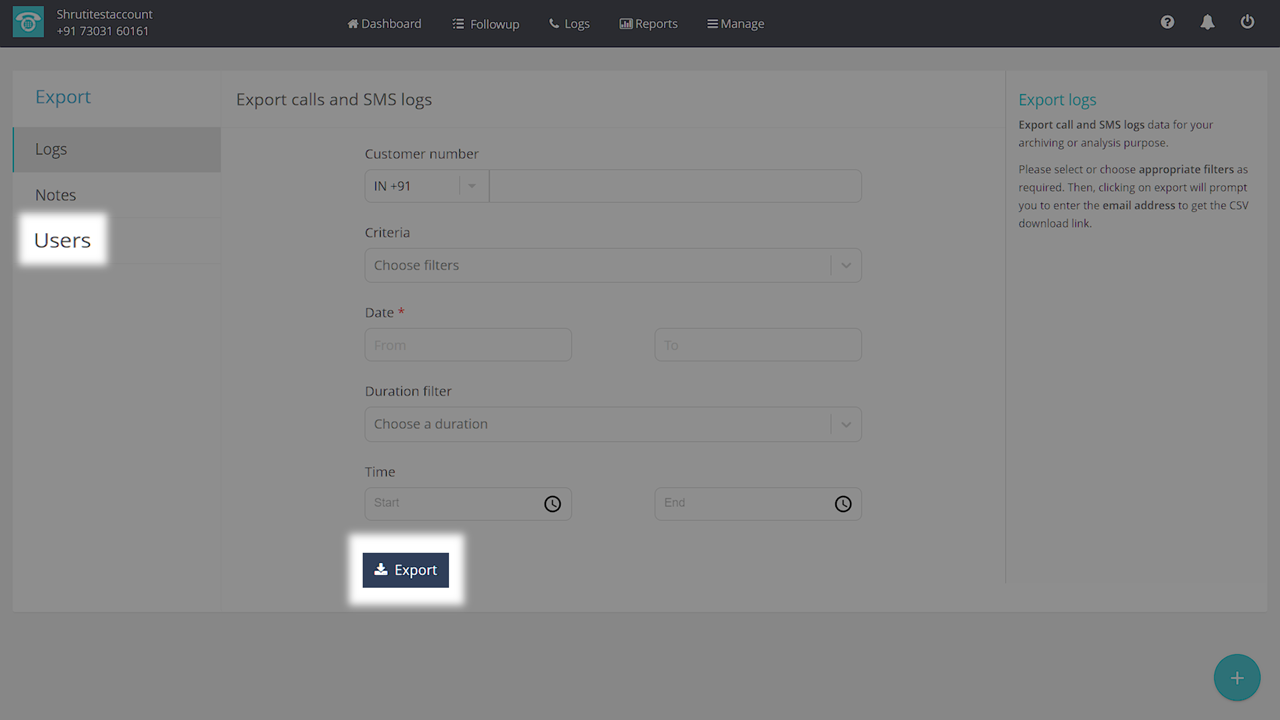Open the help question mark icon
Viewport: 1280px width, 720px height.
coord(1167,22)
